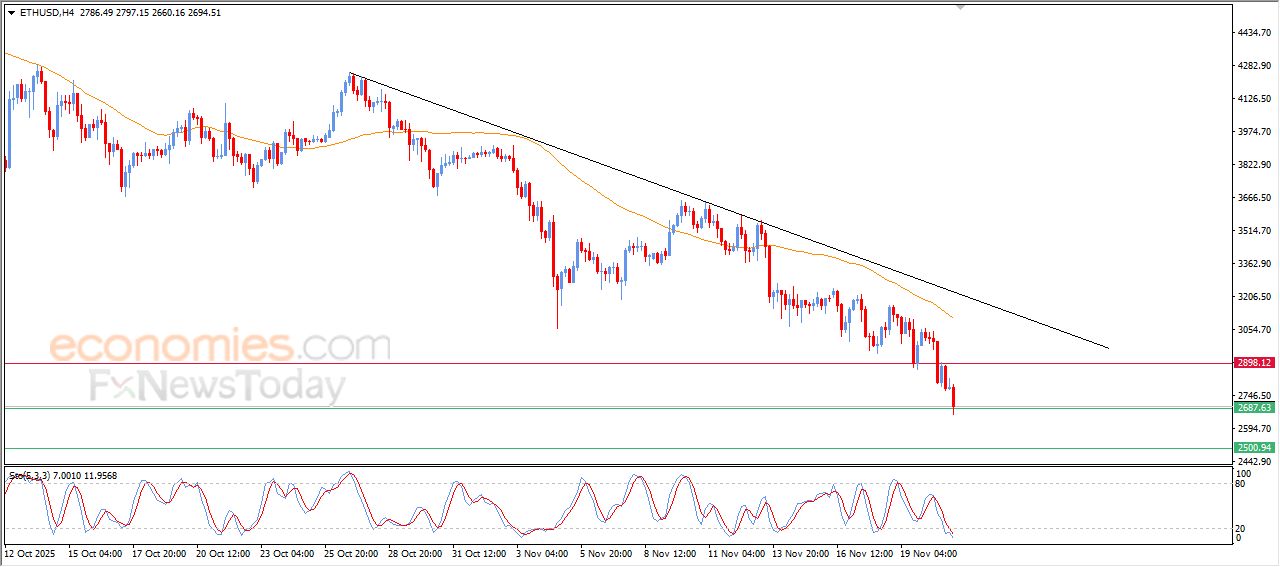1280x567 pixels.
Task: Click the 3514.70 price axis value
Action: pos(1253,231)
